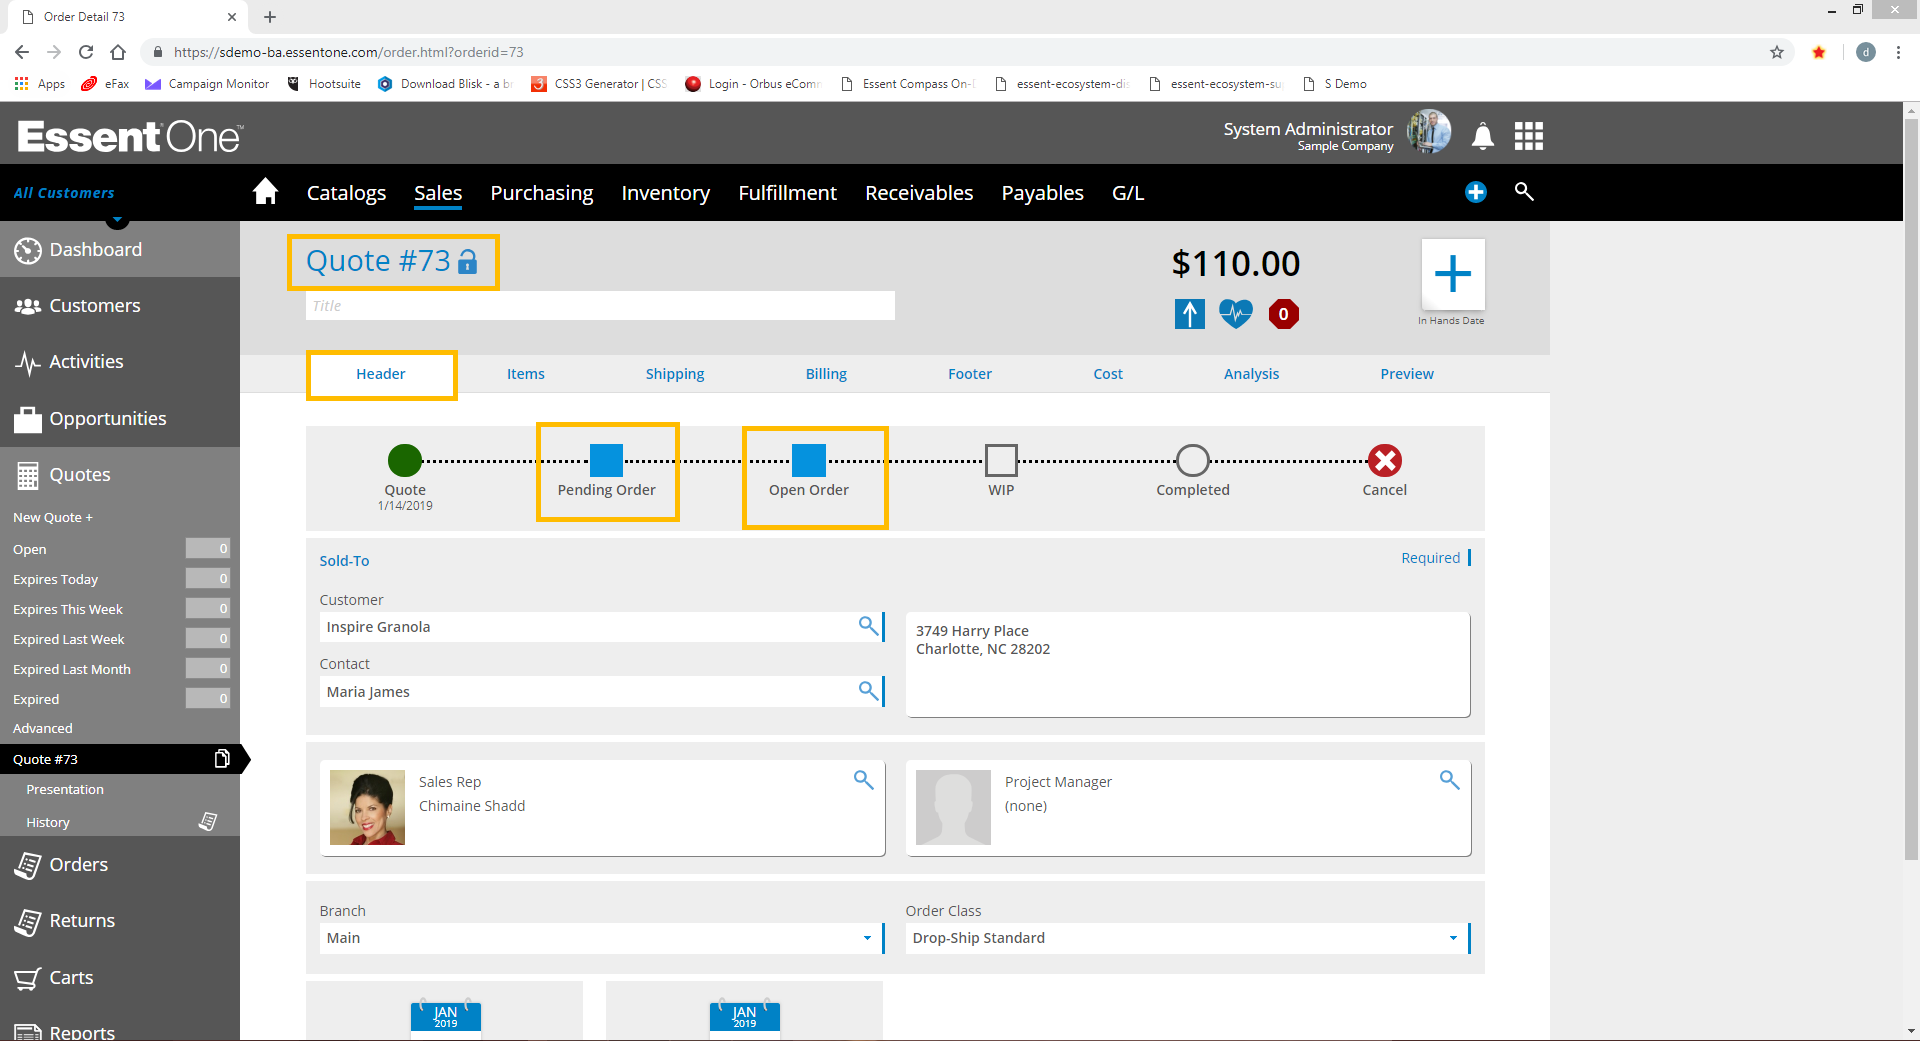1920x1041 pixels.
Task: Switch to the Cost tab
Action: click(x=1108, y=374)
